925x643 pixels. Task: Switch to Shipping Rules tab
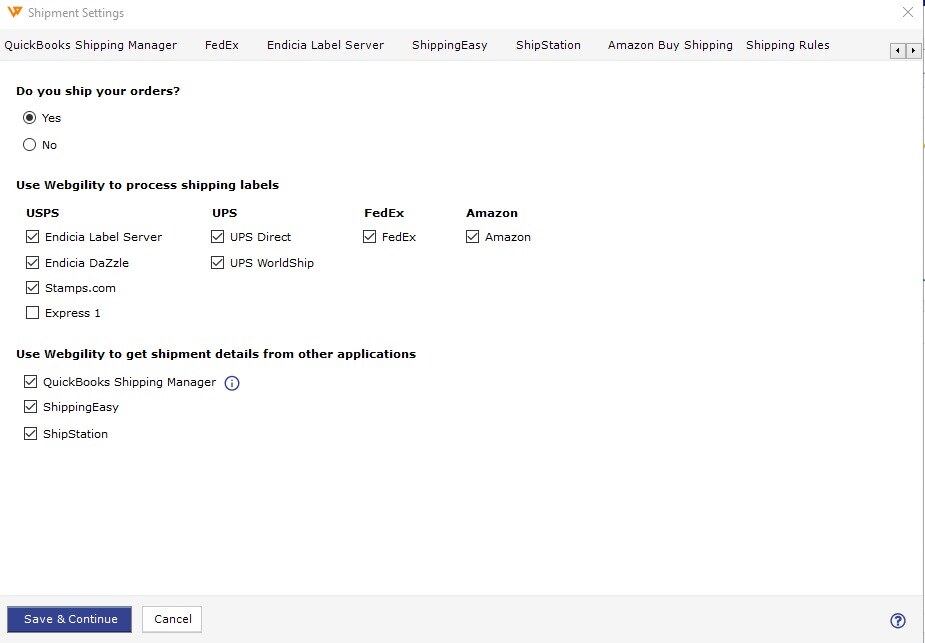pyautogui.click(x=788, y=45)
